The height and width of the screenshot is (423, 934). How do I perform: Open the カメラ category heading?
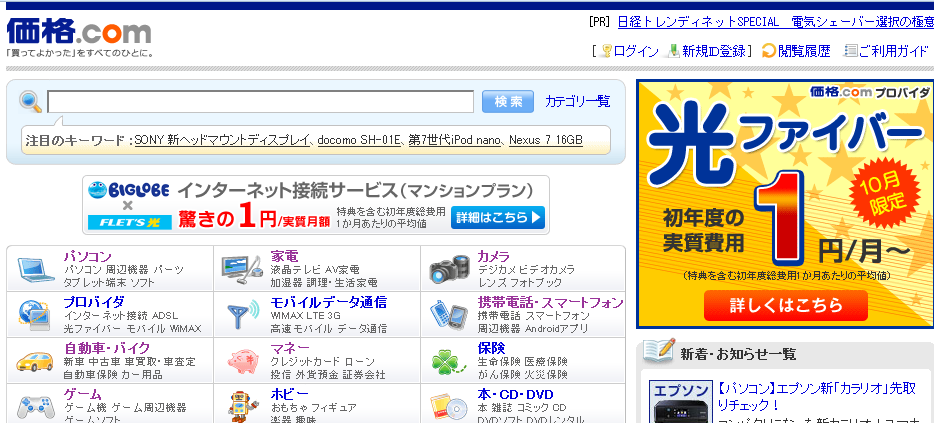[x=494, y=257]
